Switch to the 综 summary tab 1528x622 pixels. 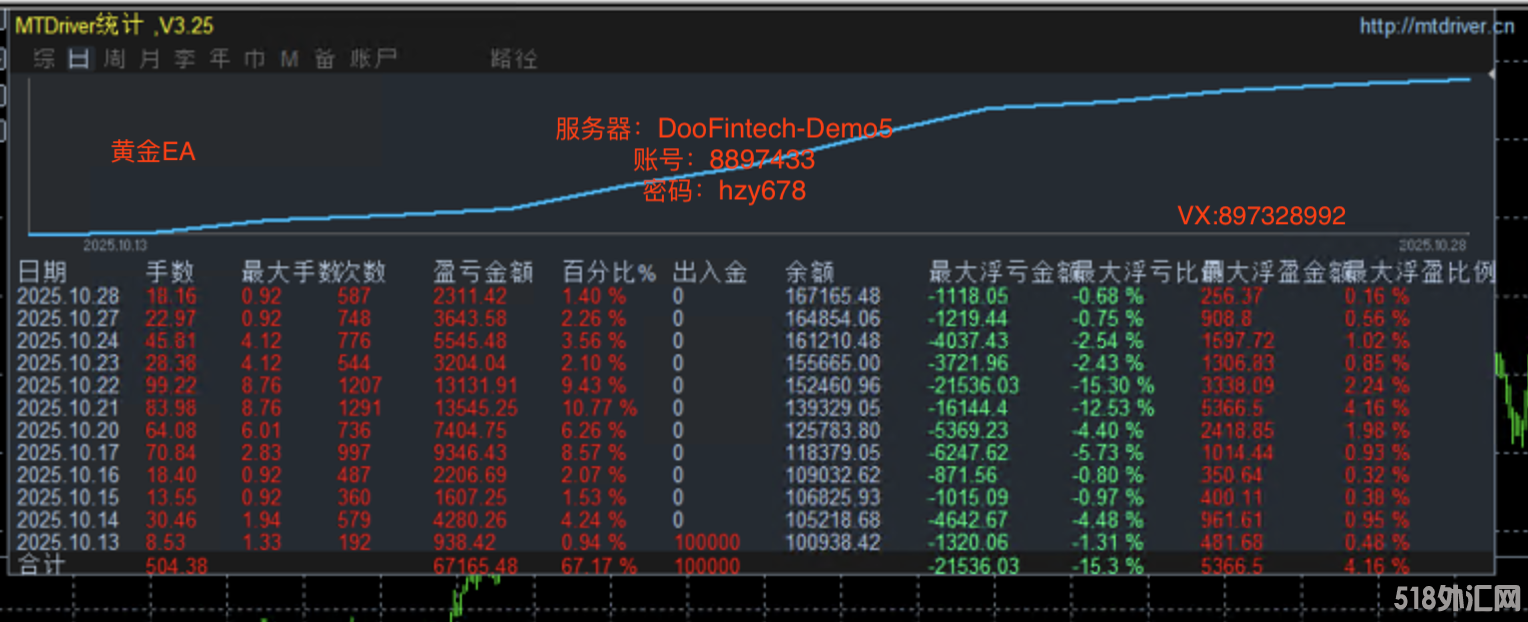tap(44, 59)
